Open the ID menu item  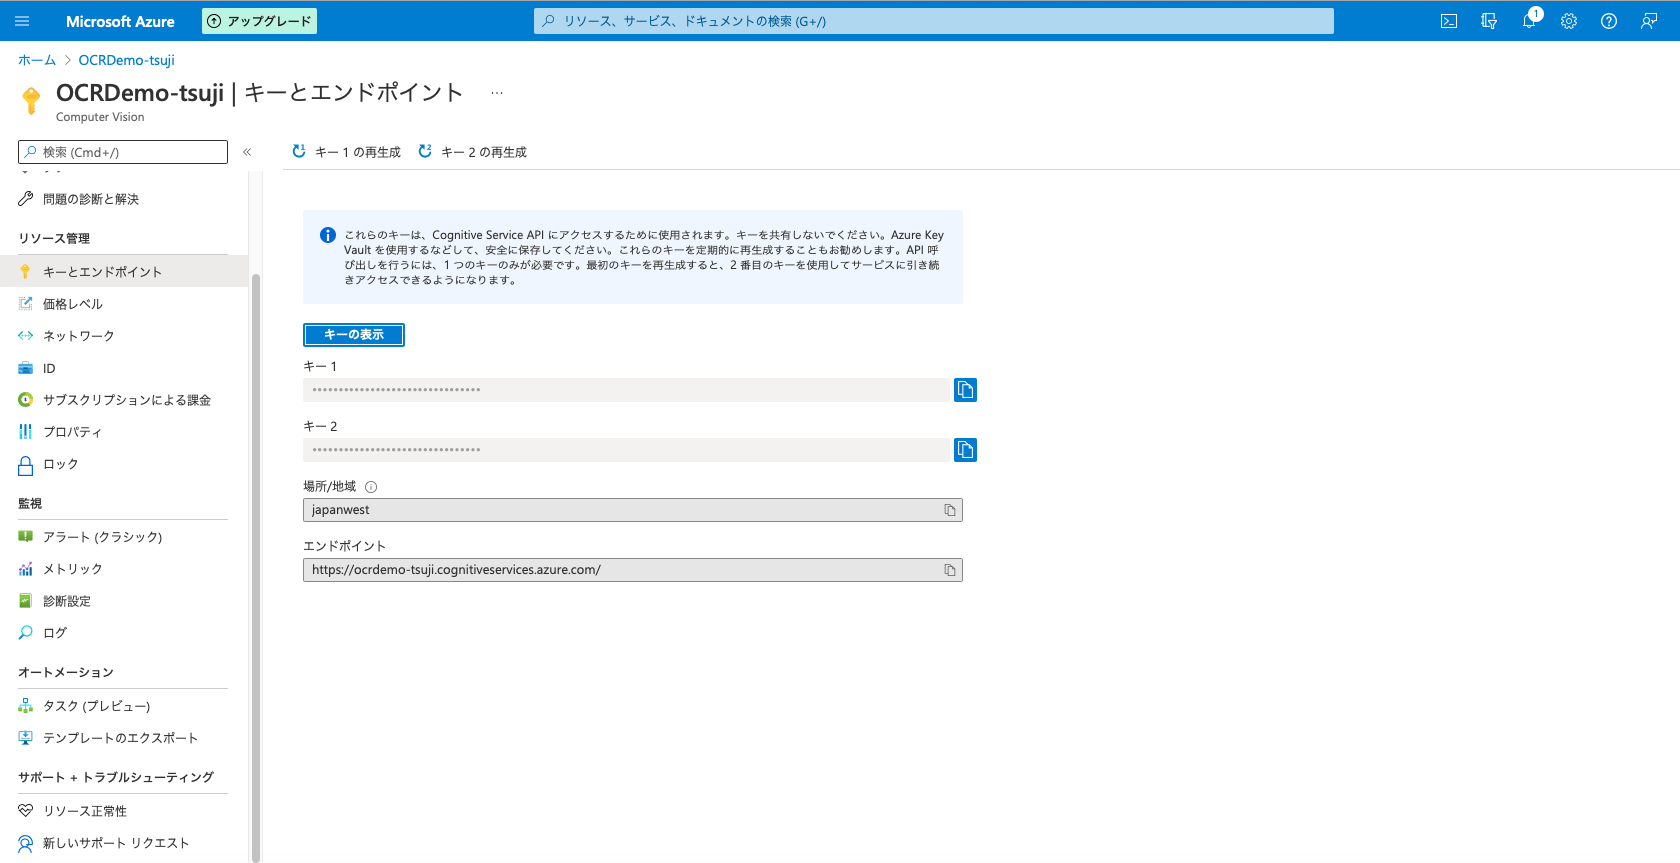click(x=124, y=368)
